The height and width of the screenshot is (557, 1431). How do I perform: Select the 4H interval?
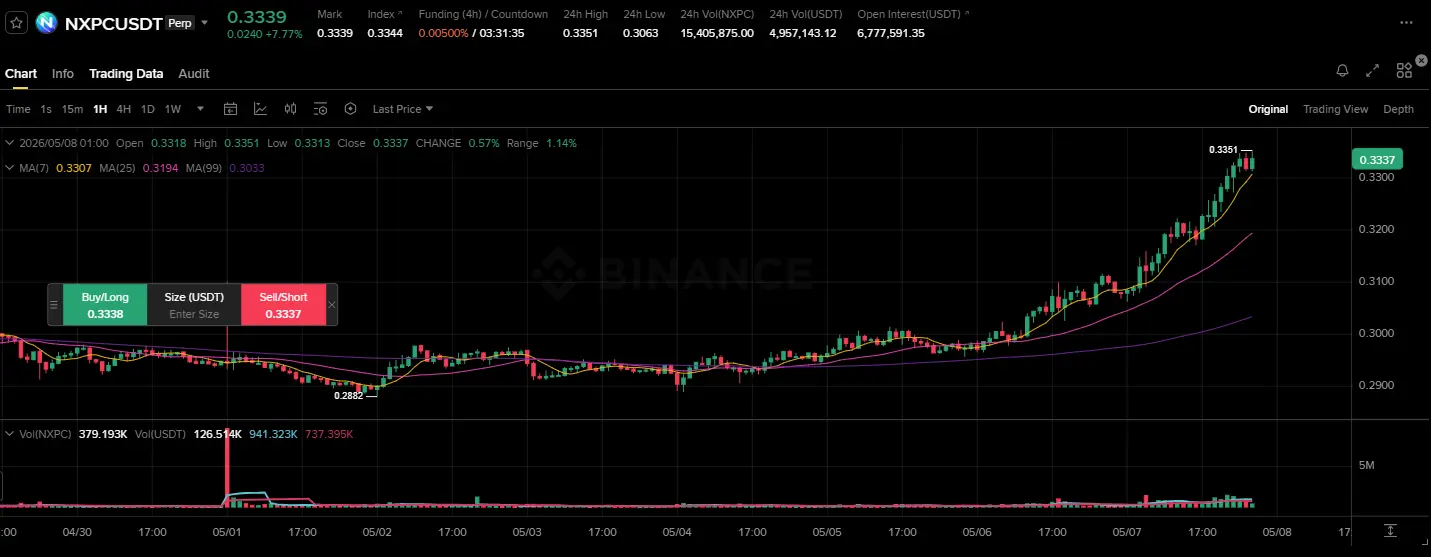click(x=124, y=109)
